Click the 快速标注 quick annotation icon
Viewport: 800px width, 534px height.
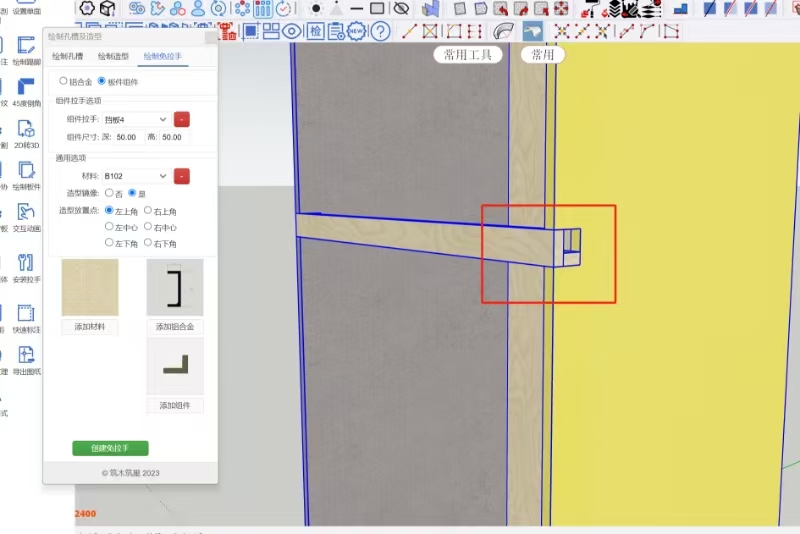[x=26, y=315]
